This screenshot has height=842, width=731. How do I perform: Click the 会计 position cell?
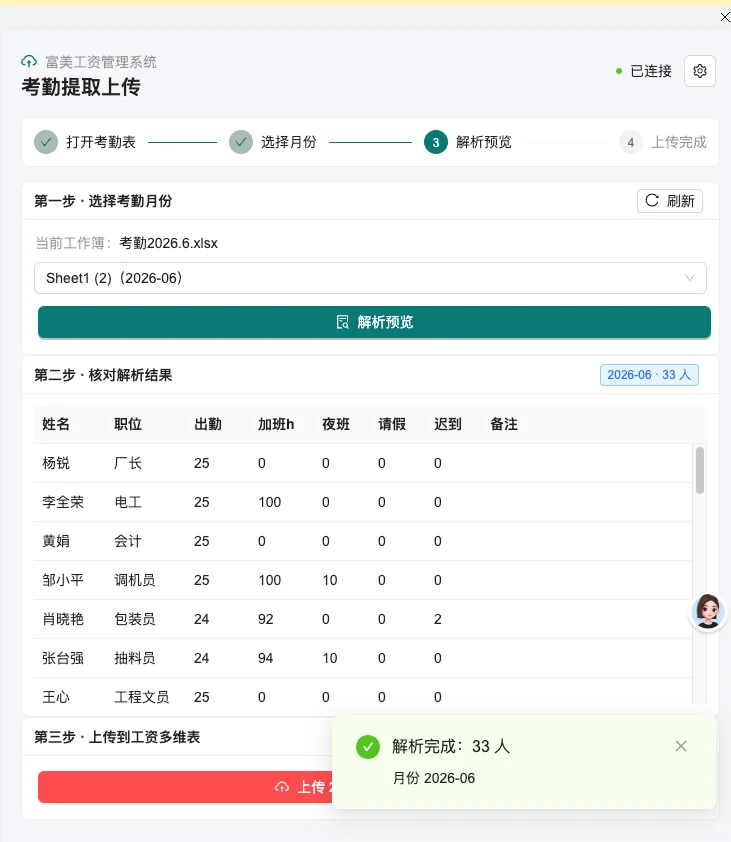[128, 541]
